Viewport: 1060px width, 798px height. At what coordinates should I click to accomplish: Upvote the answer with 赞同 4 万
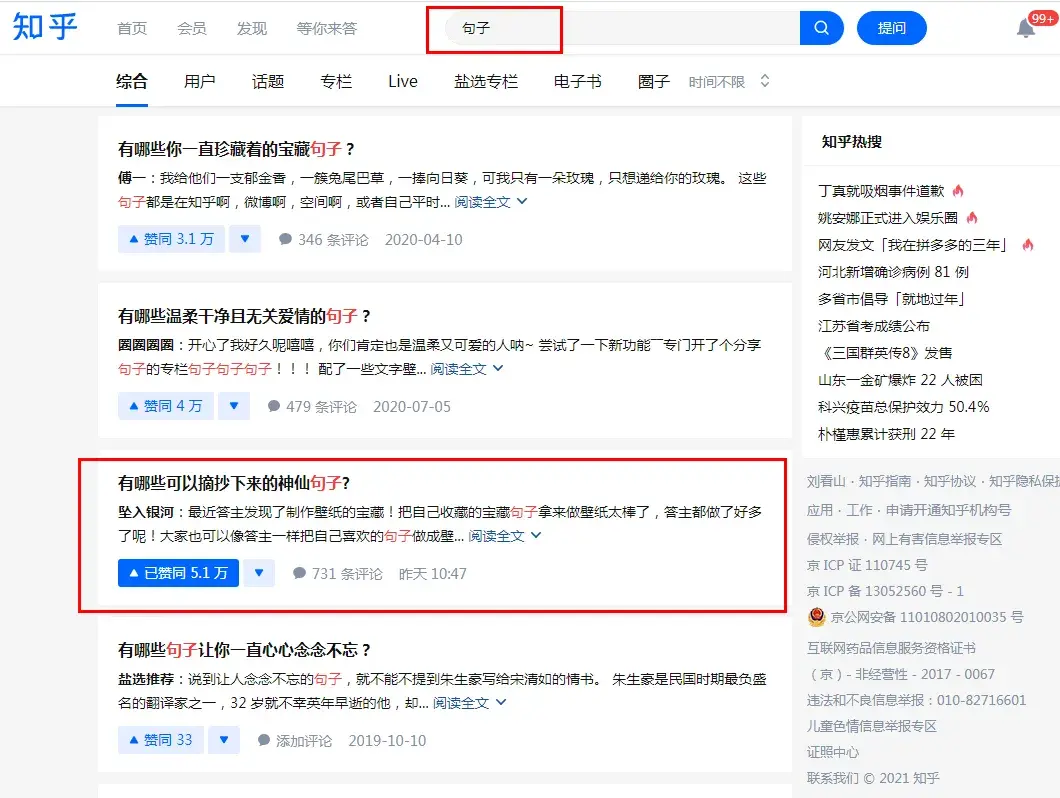point(166,406)
